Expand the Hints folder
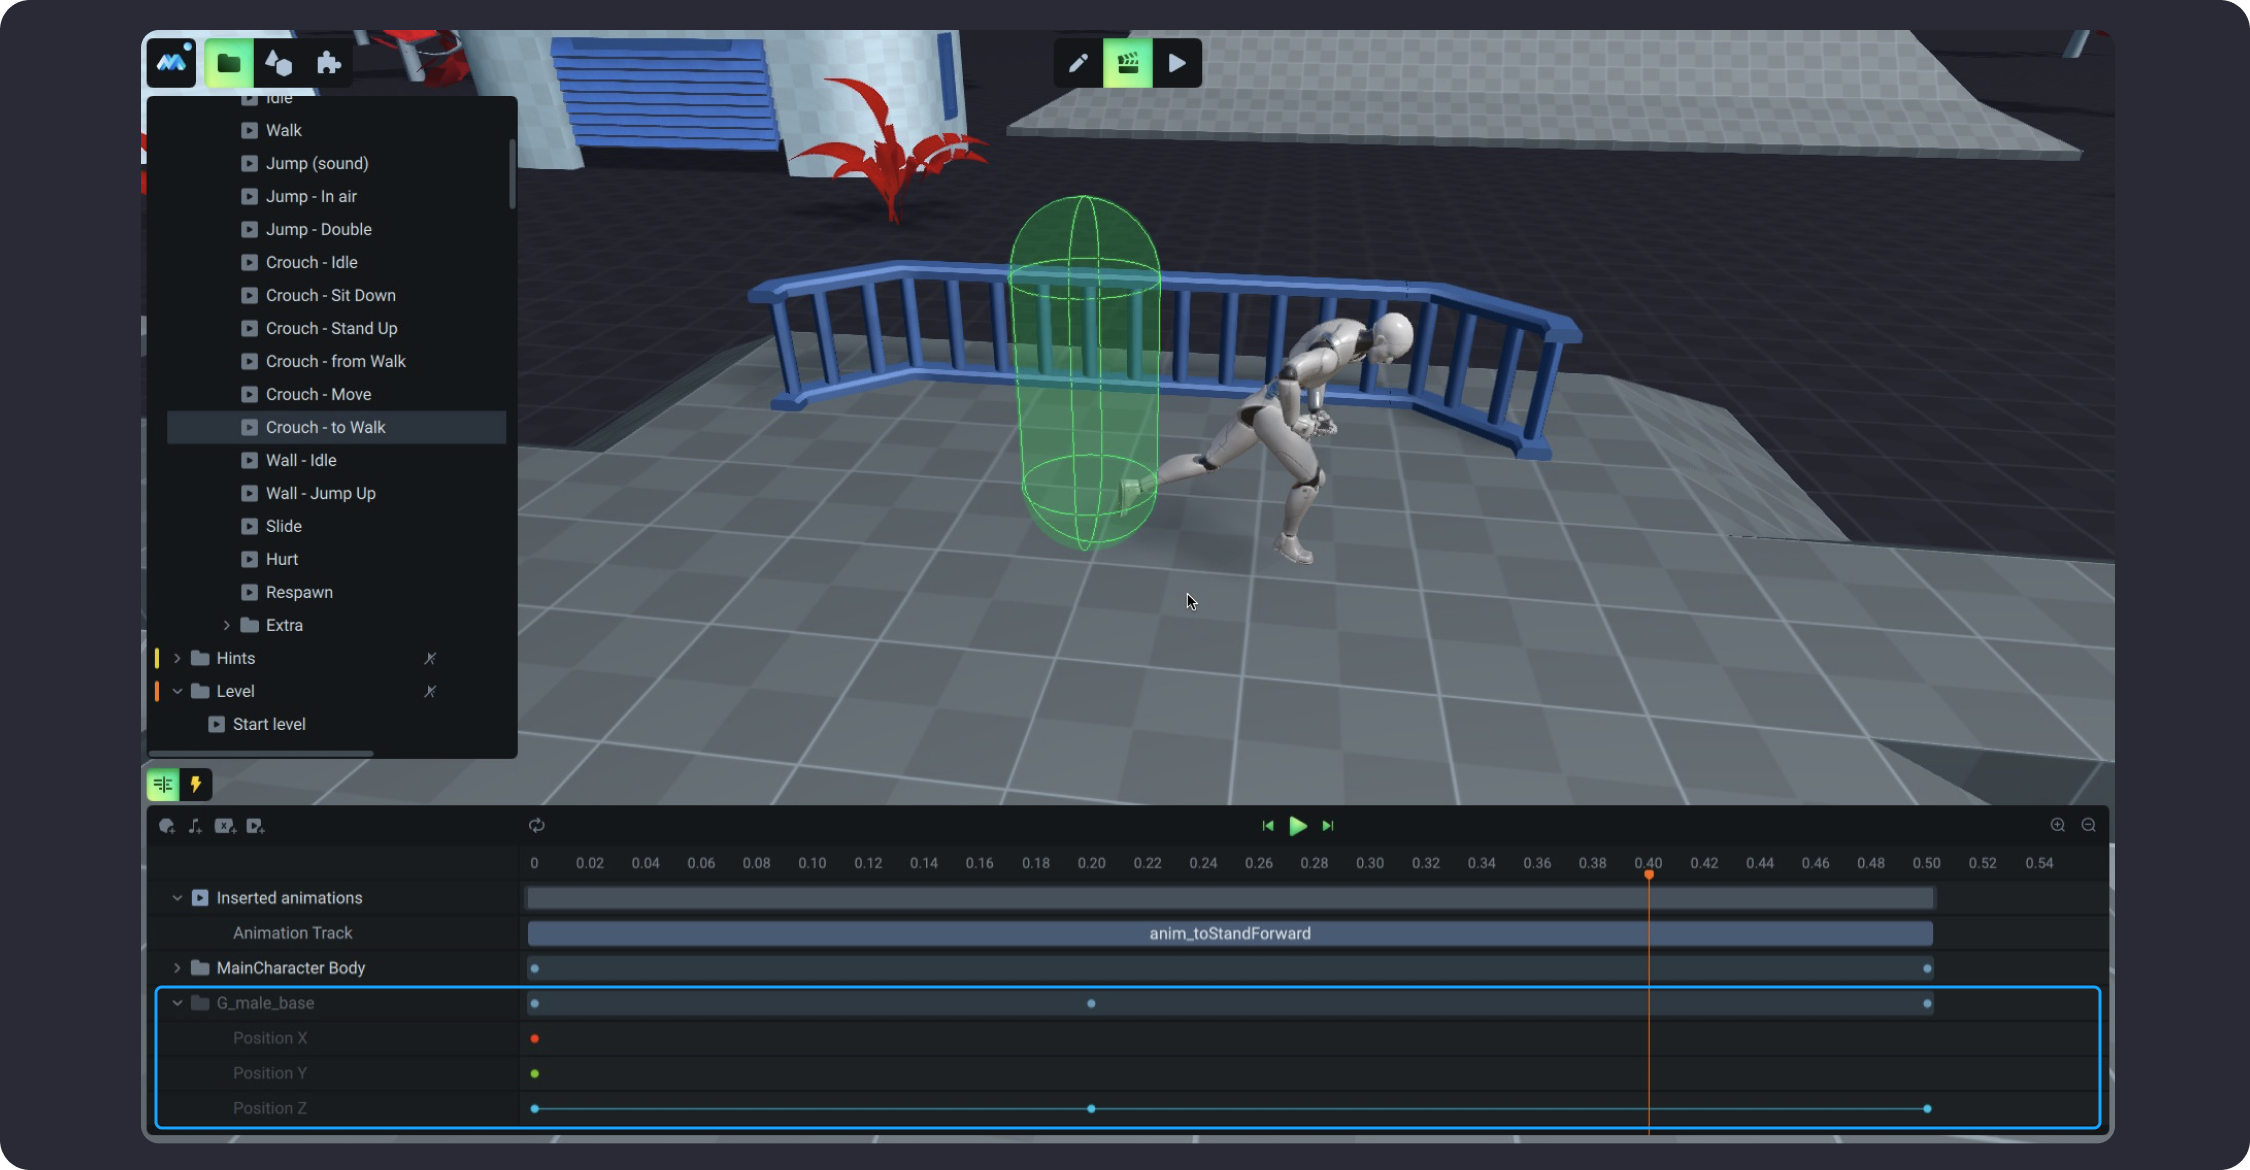 (177, 658)
